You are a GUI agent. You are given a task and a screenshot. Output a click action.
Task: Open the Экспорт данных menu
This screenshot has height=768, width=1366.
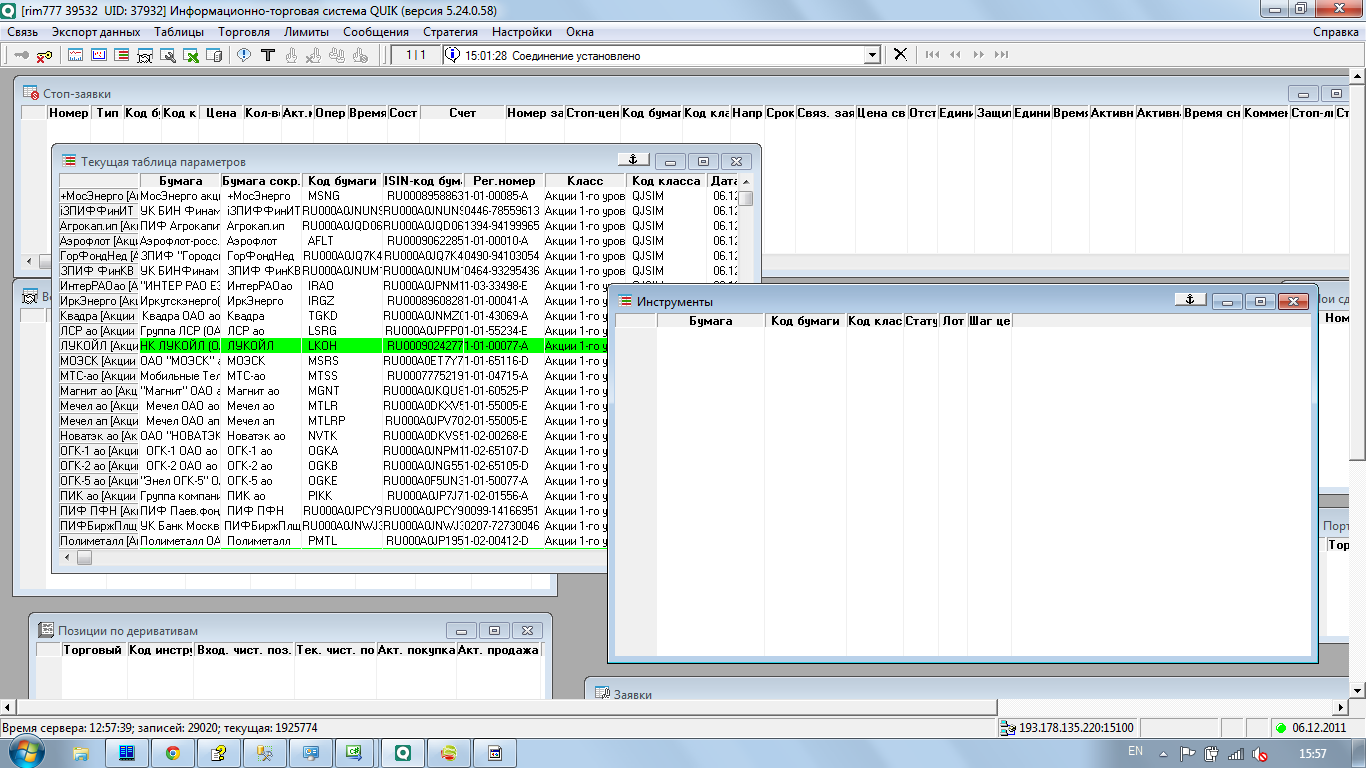pos(96,32)
